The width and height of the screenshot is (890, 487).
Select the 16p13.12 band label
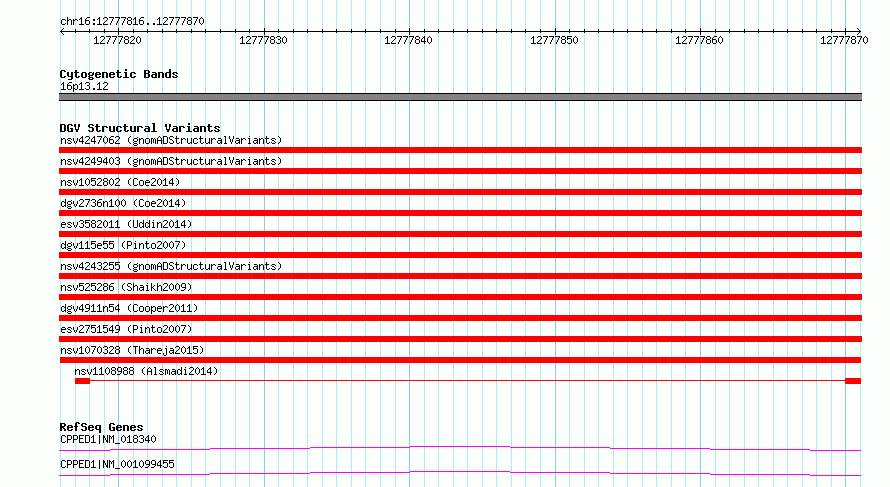(84, 86)
